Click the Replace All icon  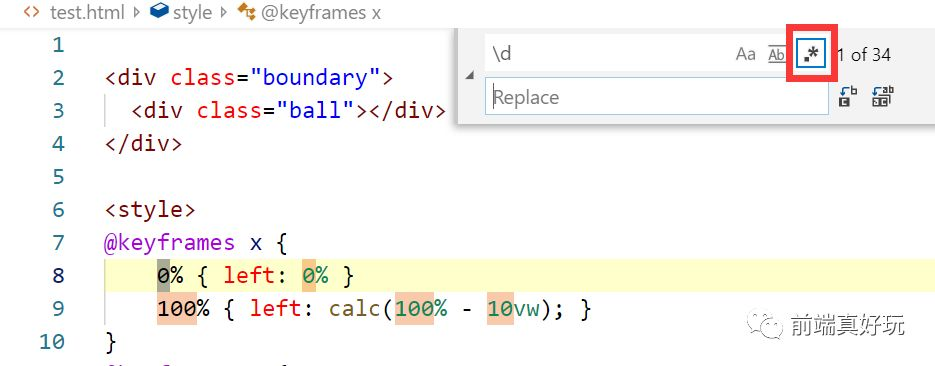pos(883,97)
